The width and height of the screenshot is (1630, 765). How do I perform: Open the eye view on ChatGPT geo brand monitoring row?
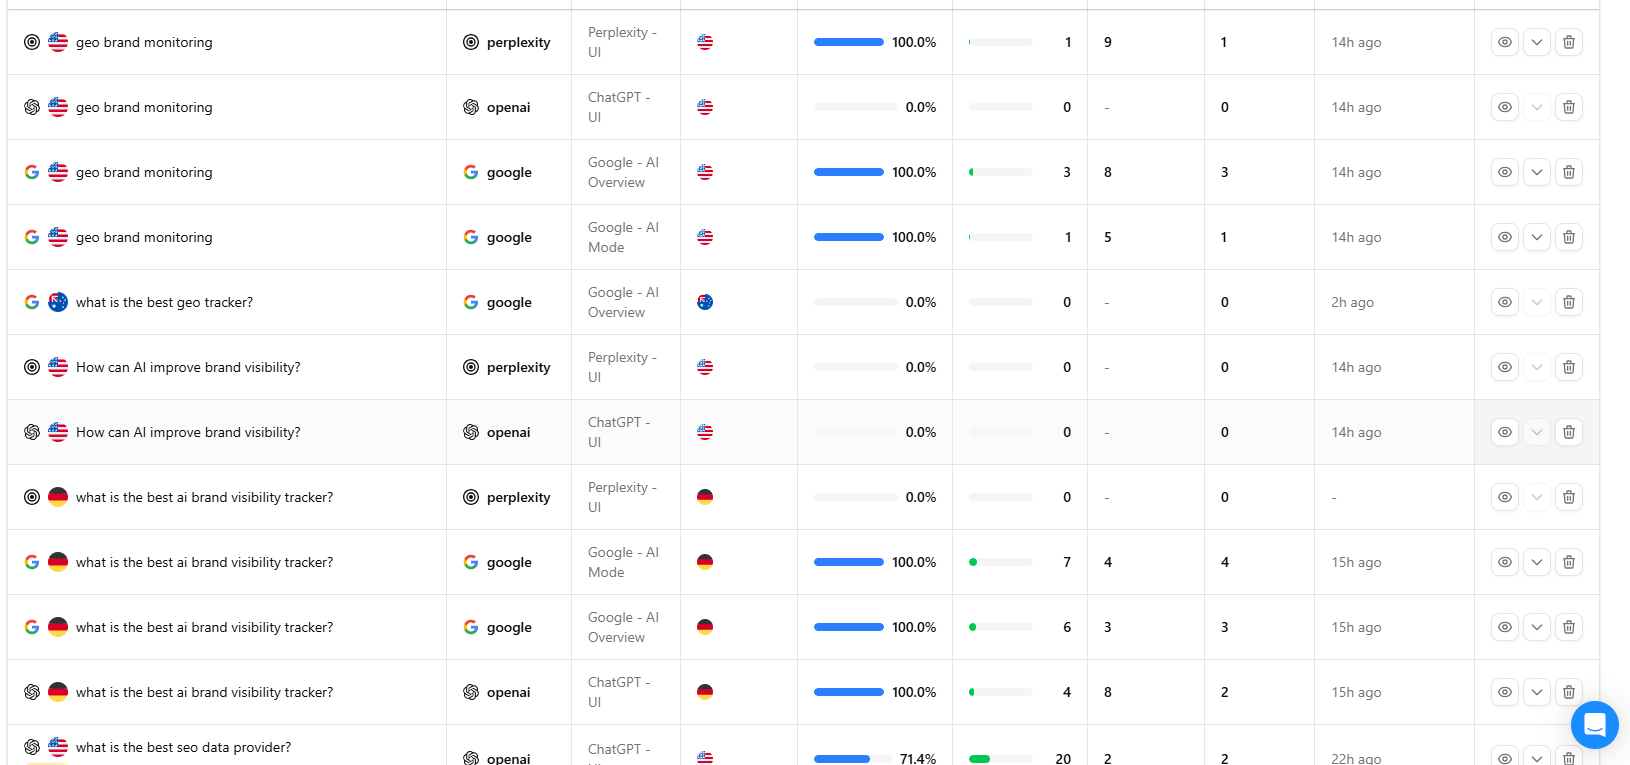click(x=1504, y=107)
